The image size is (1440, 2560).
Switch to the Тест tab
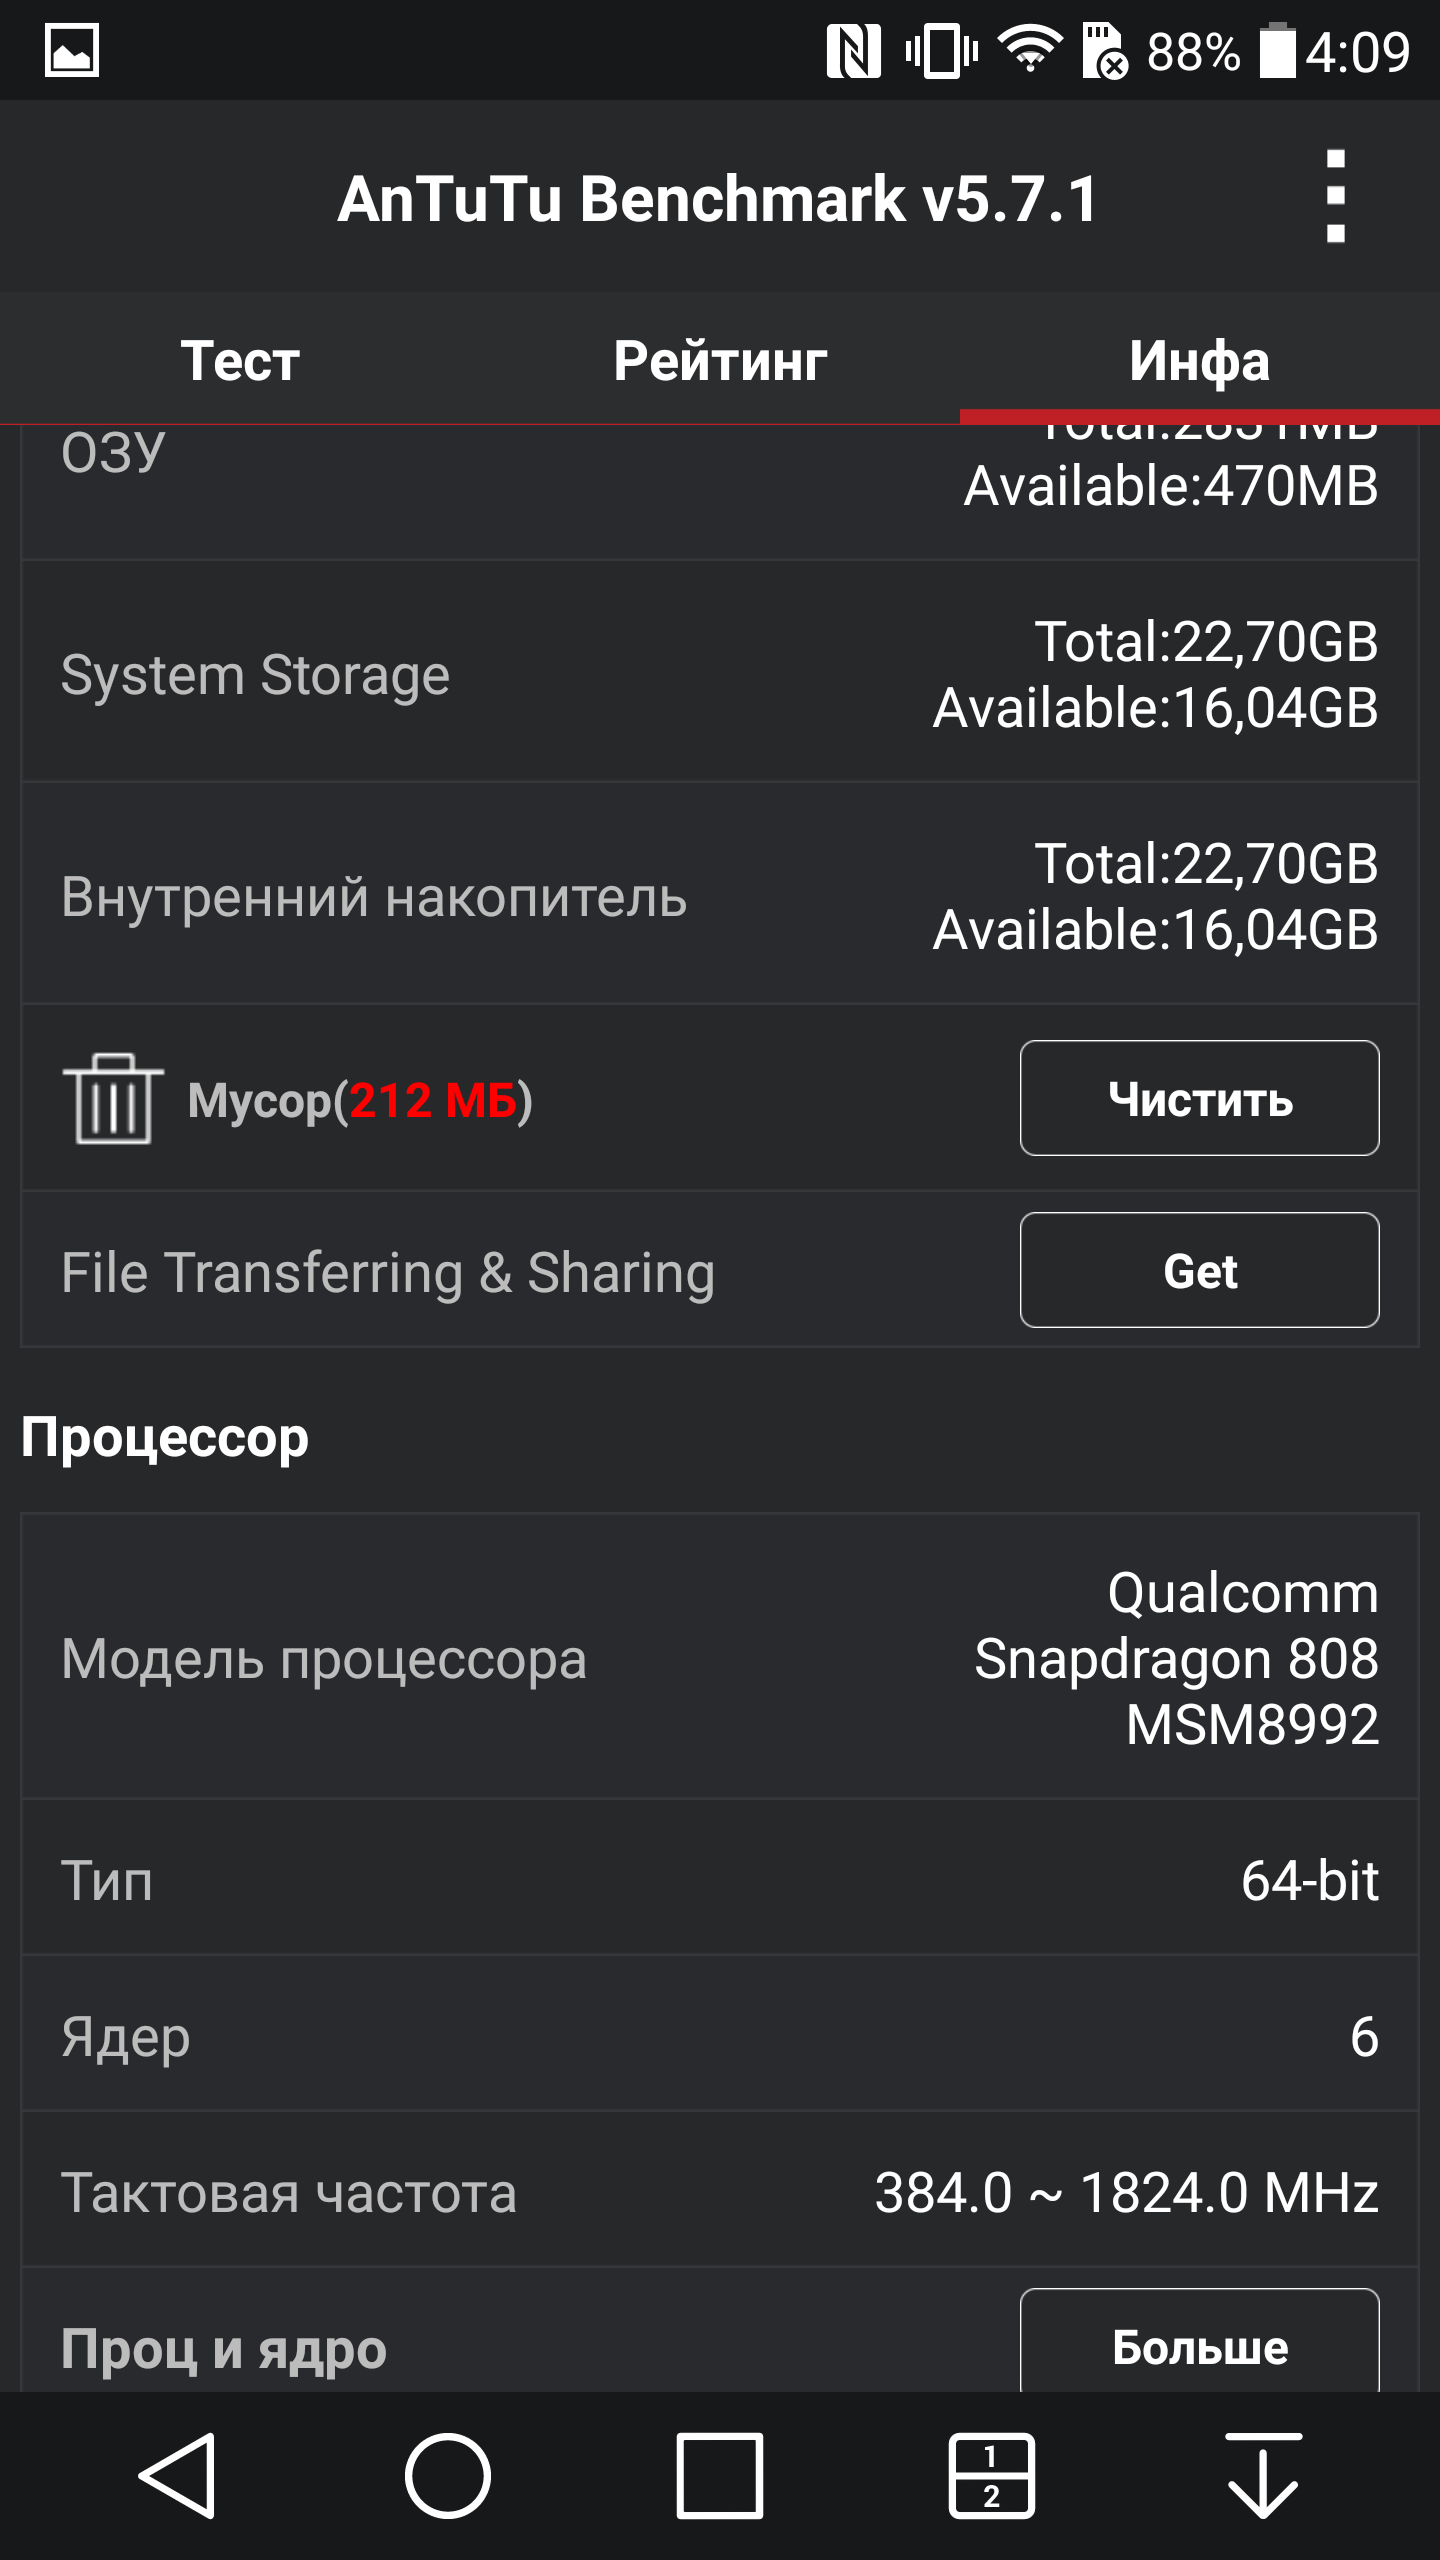coord(240,360)
